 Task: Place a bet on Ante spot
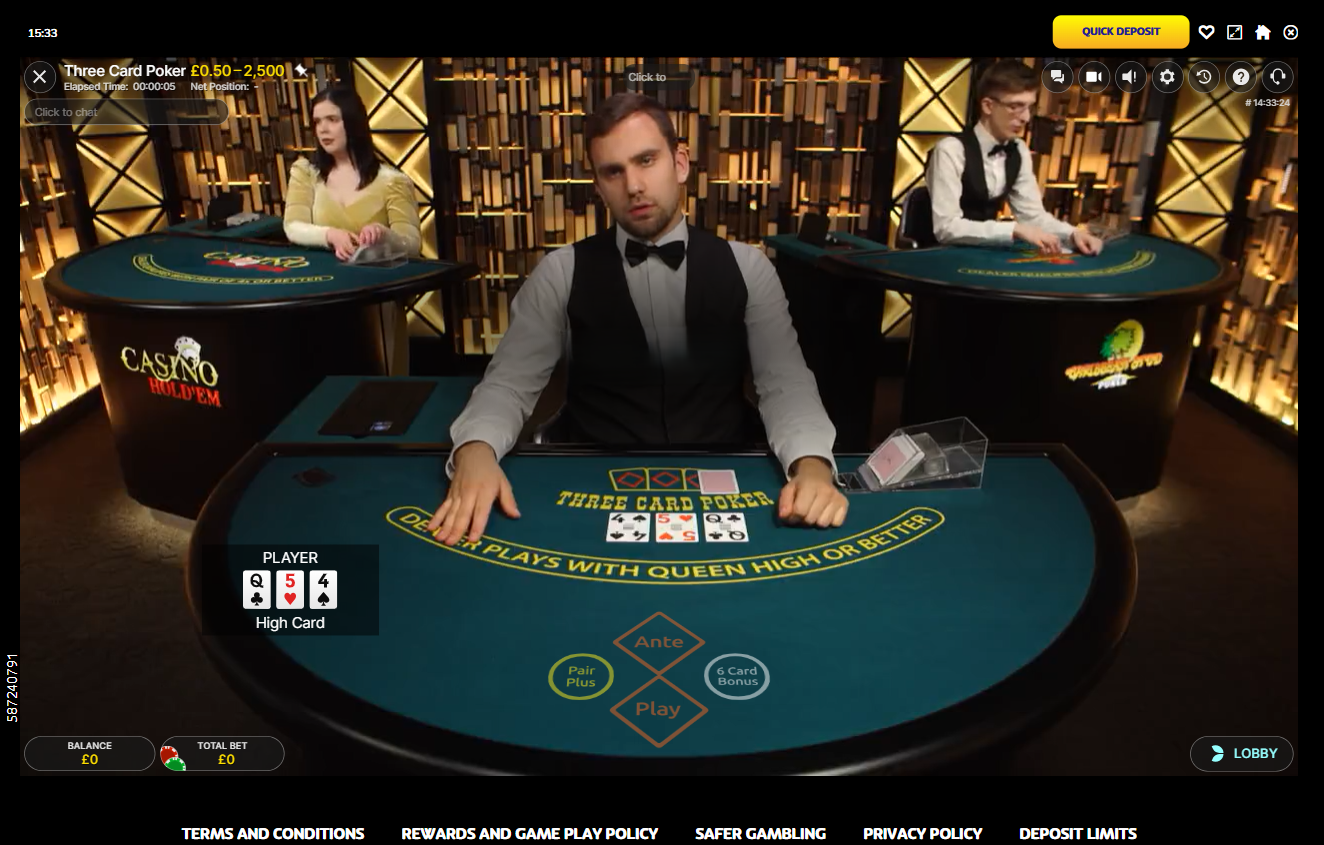pyautogui.click(x=658, y=642)
